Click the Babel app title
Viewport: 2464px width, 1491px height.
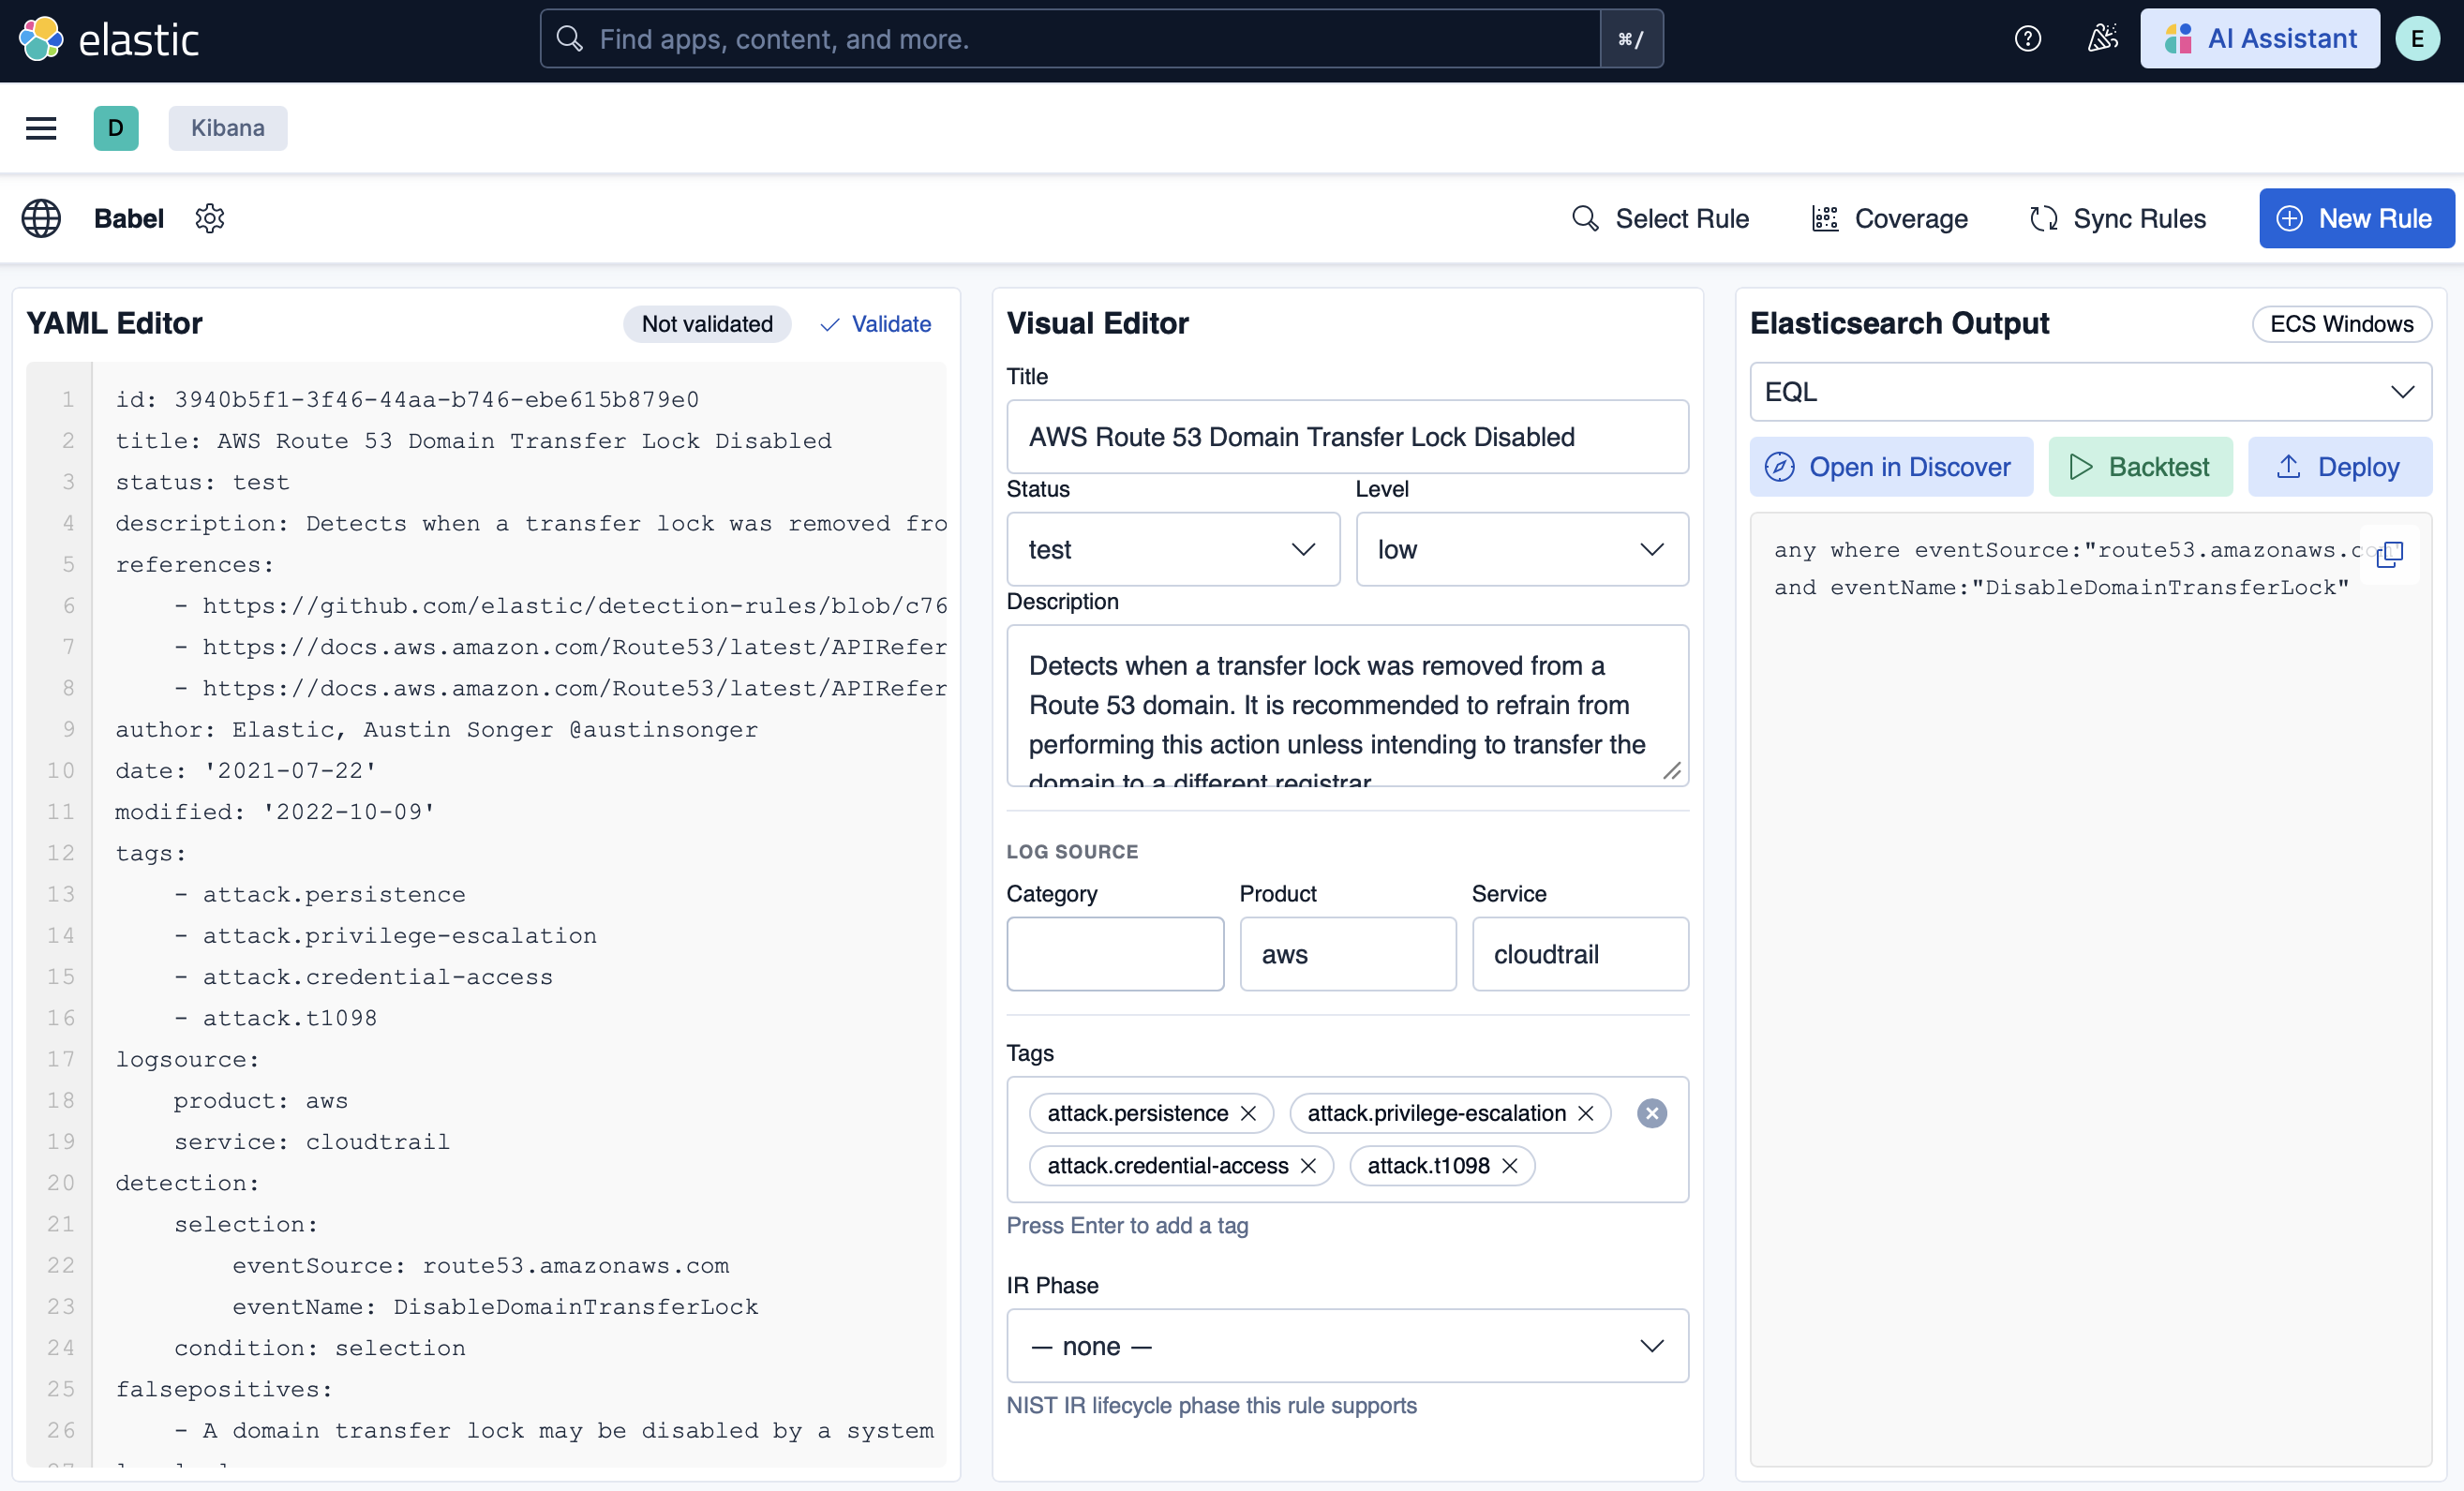tap(129, 218)
